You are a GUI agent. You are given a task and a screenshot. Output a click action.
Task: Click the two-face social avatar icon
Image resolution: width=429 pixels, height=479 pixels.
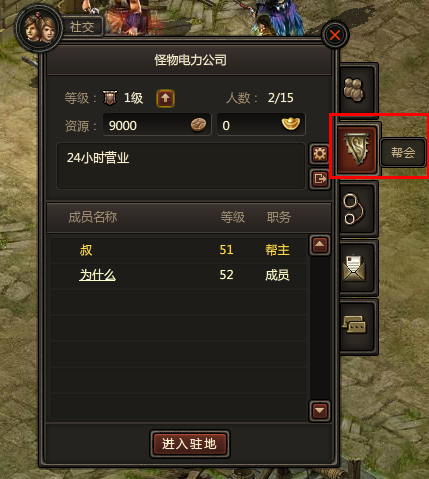[39, 28]
